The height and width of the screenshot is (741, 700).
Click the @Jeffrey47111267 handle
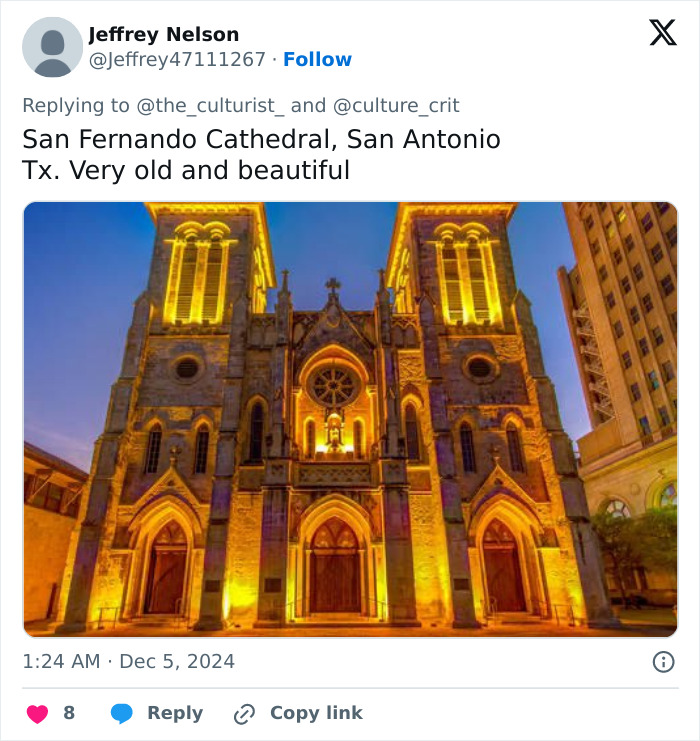tap(178, 60)
